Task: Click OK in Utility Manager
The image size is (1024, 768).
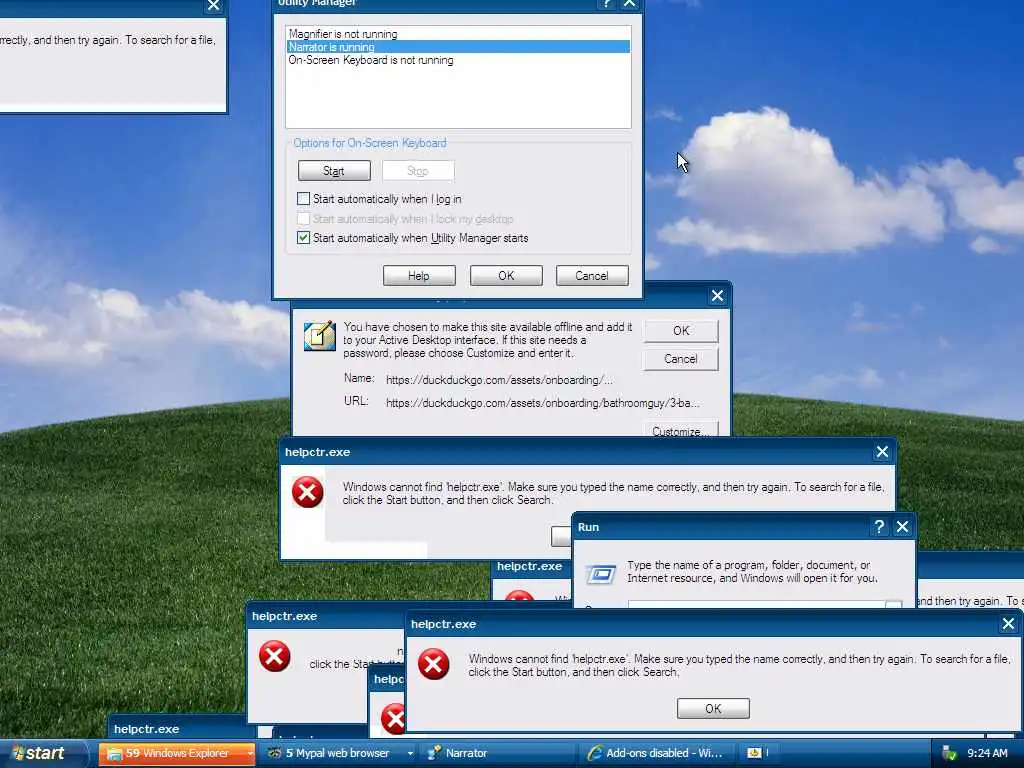Action: pos(506,276)
